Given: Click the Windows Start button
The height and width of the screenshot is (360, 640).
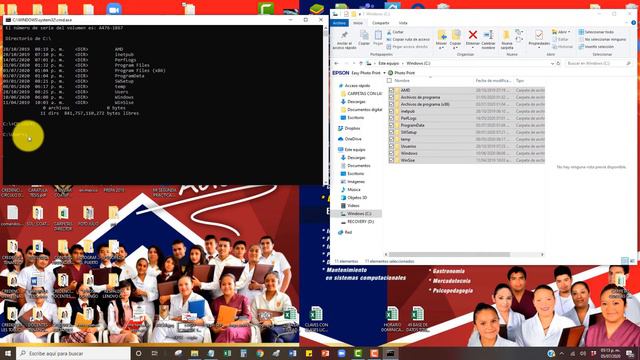Looking at the screenshot, I should pyautogui.click(x=8, y=353).
